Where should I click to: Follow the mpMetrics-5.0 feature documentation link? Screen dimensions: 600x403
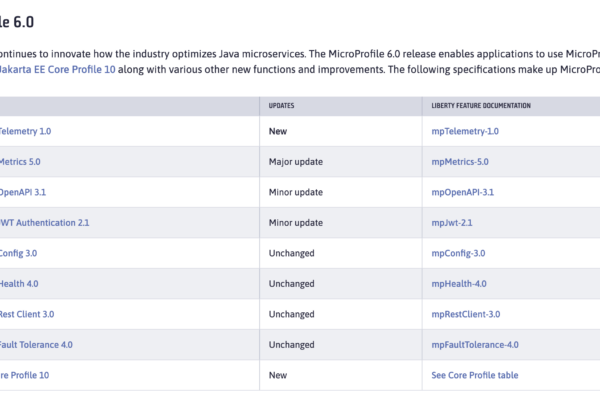[x=460, y=162]
